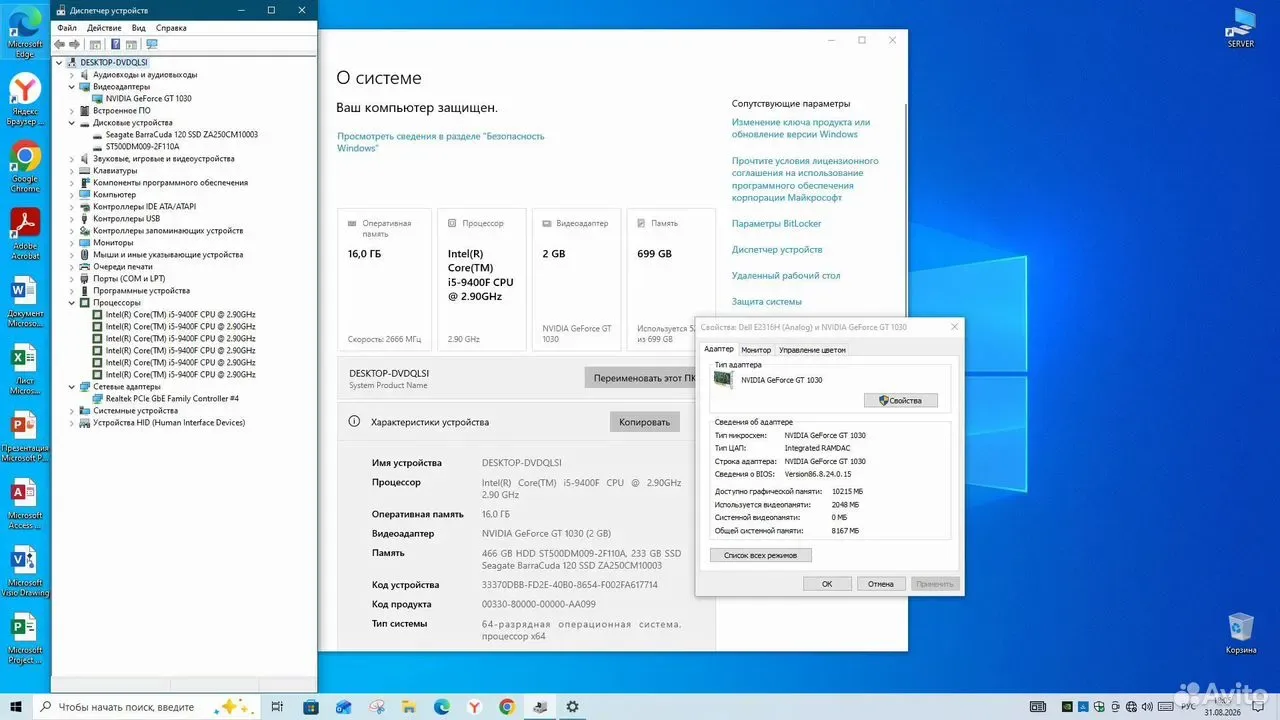Open Диспетчер устройств link in settings

tap(777, 250)
